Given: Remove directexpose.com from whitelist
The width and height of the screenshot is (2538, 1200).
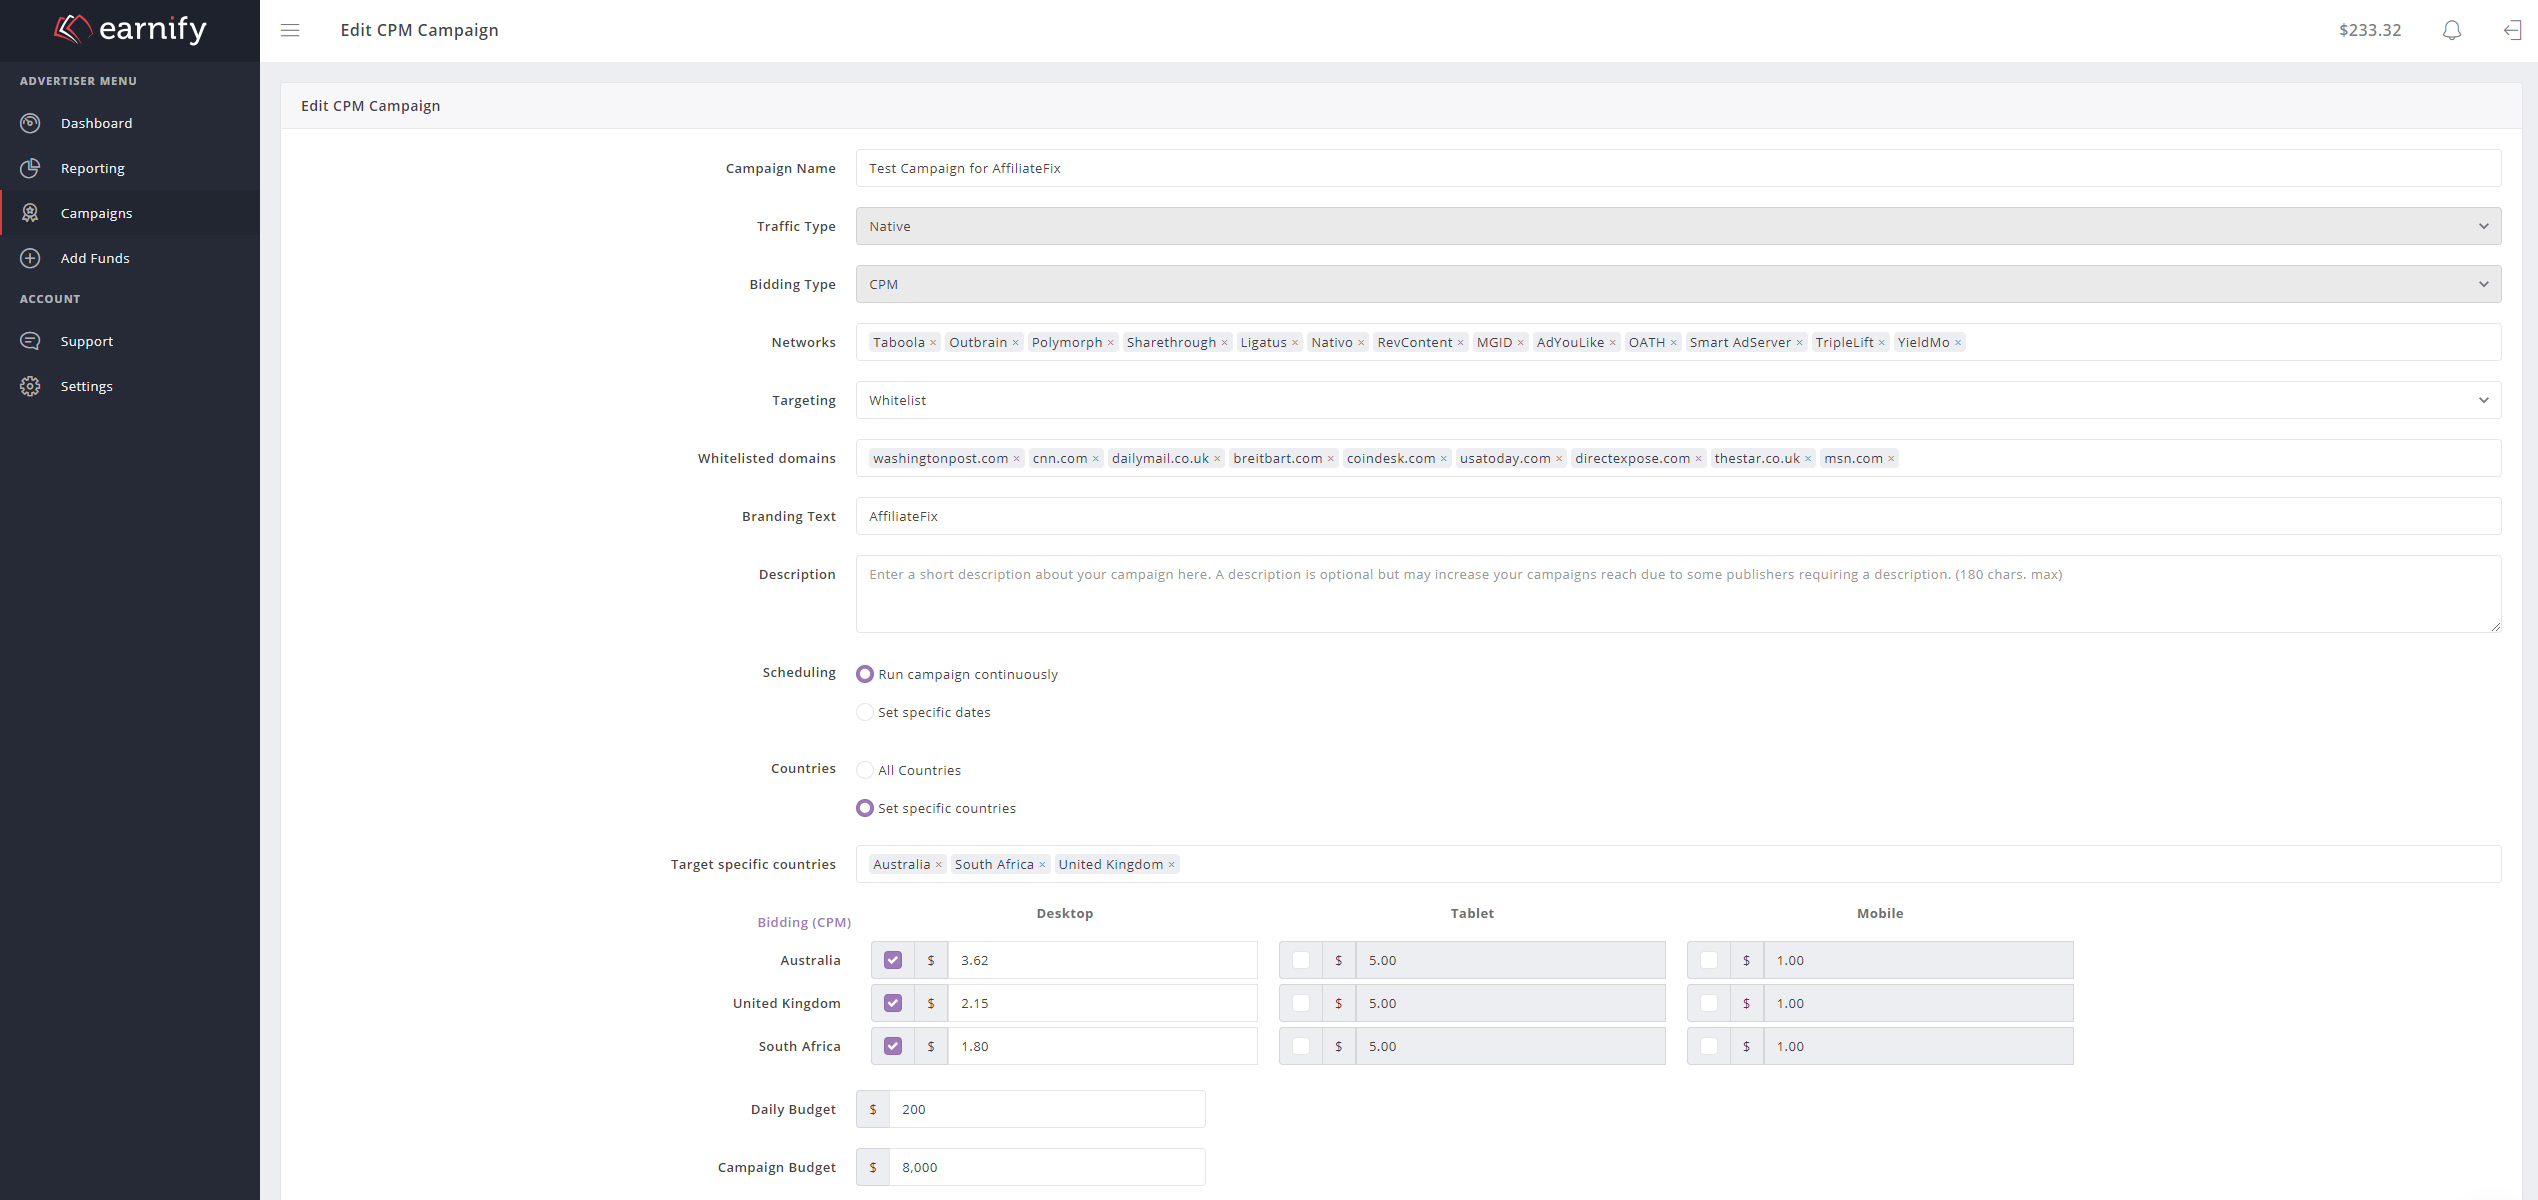Looking at the screenshot, I should point(1698,459).
